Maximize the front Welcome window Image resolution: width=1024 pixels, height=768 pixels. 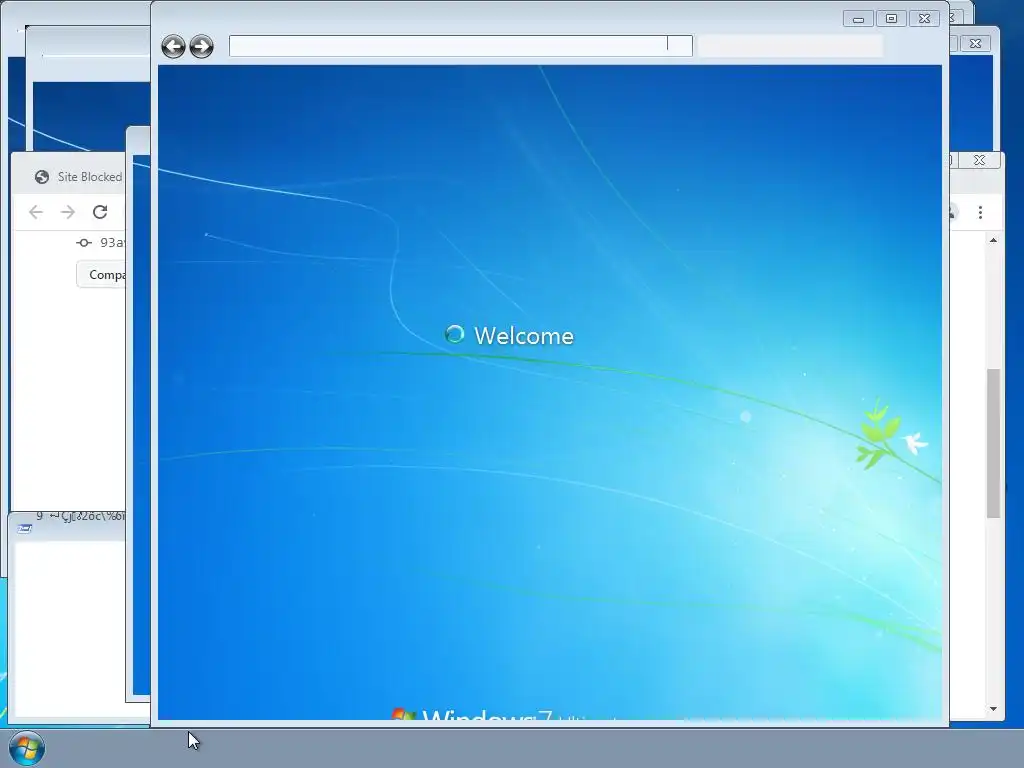891,19
